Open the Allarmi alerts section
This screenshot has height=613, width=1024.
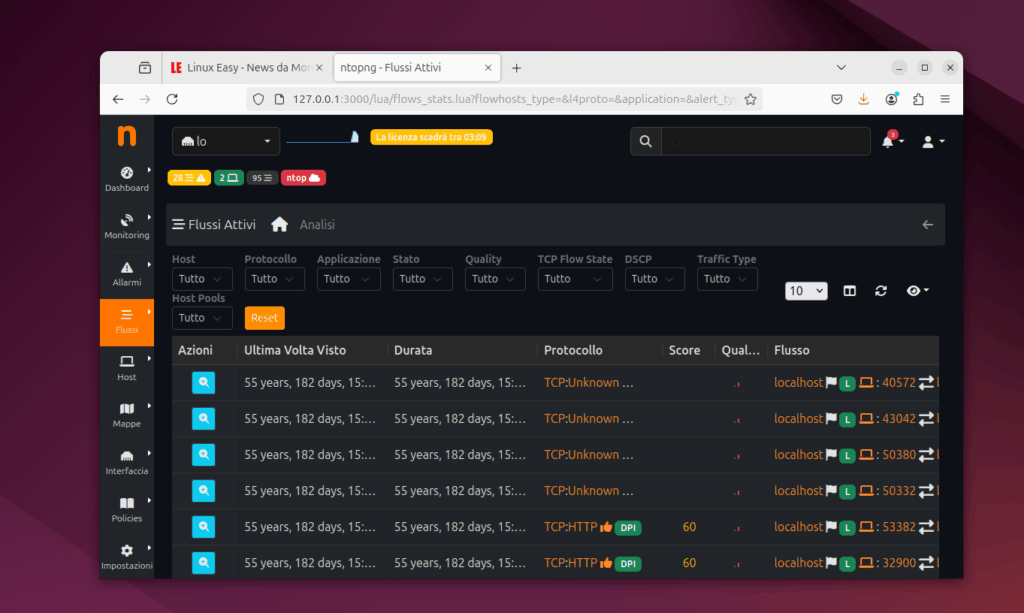[126, 273]
